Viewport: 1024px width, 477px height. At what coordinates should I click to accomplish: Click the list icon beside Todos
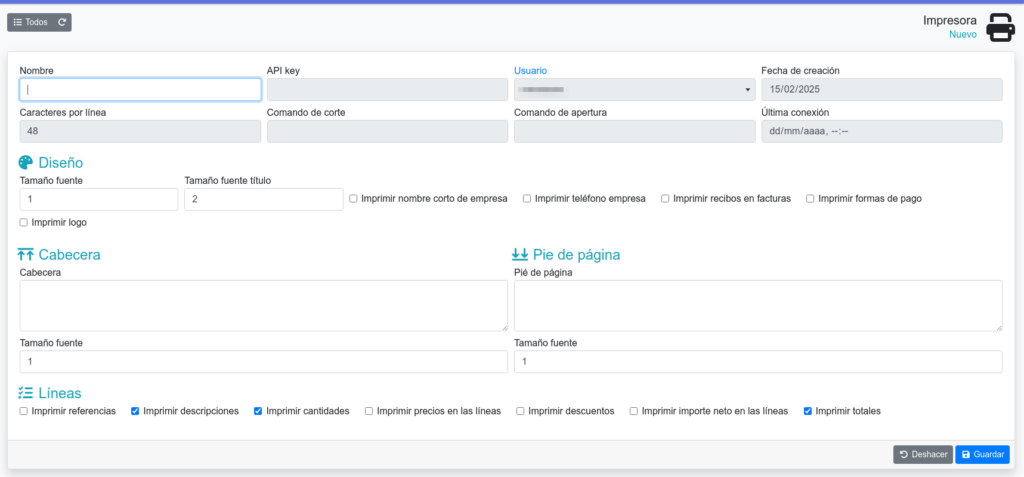(17, 22)
